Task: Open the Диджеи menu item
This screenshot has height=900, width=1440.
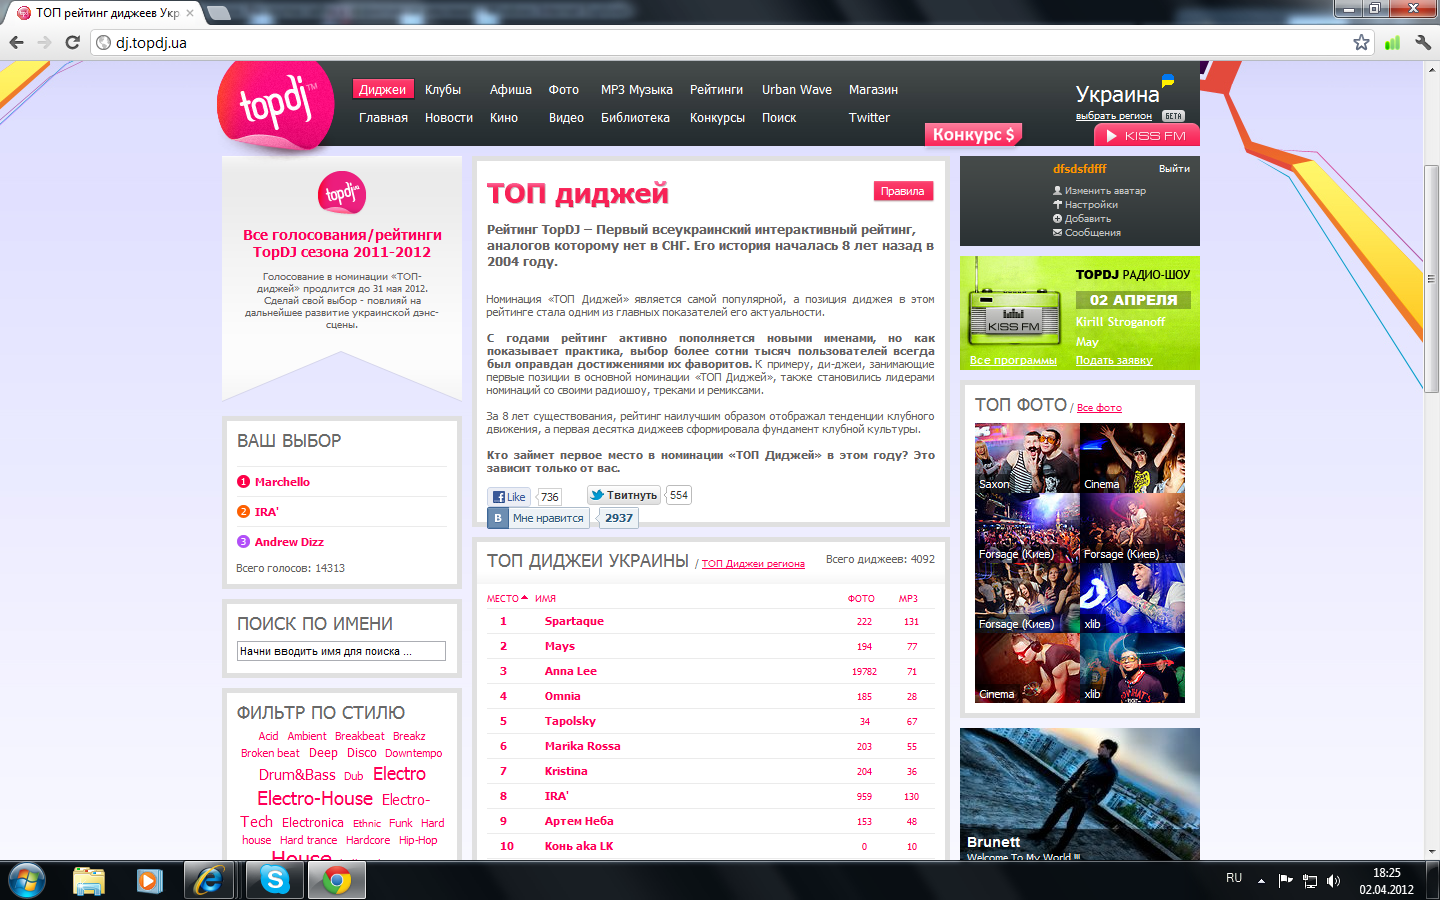Action: (x=382, y=89)
